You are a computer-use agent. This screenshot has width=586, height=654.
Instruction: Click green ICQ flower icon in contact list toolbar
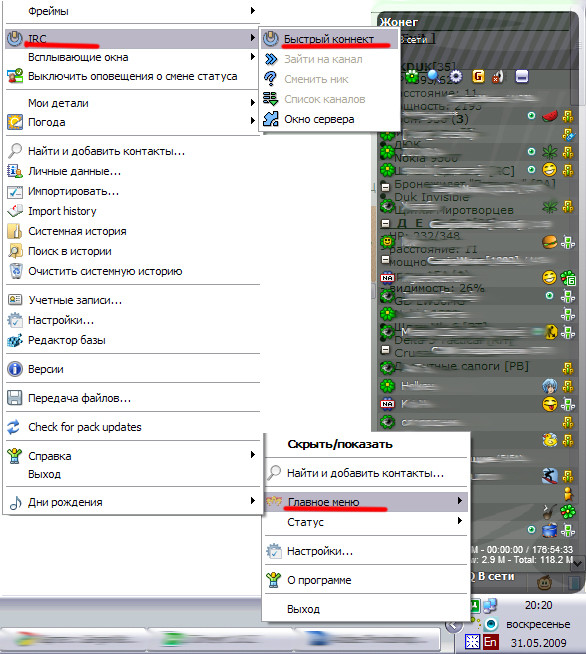click(x=412, y=76)
